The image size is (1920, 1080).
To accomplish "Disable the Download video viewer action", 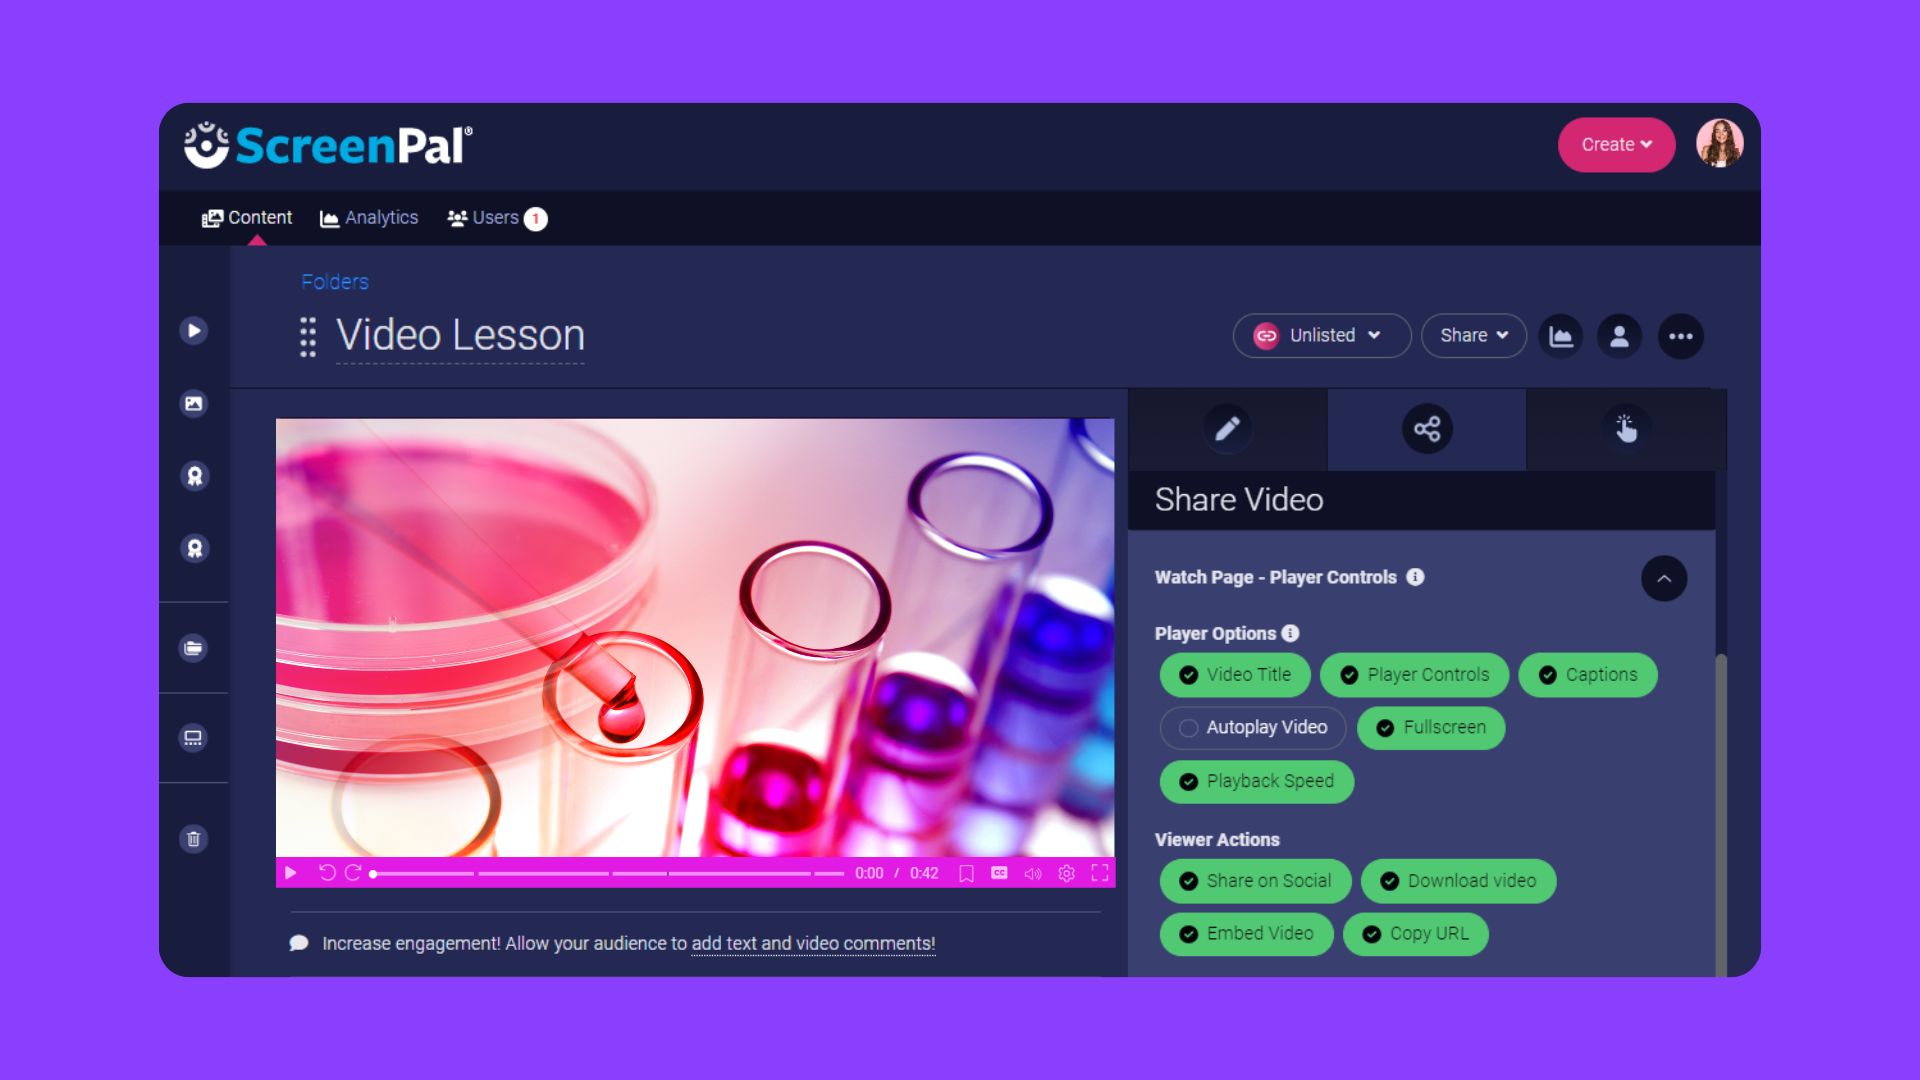I will (x=1458, y=880).
